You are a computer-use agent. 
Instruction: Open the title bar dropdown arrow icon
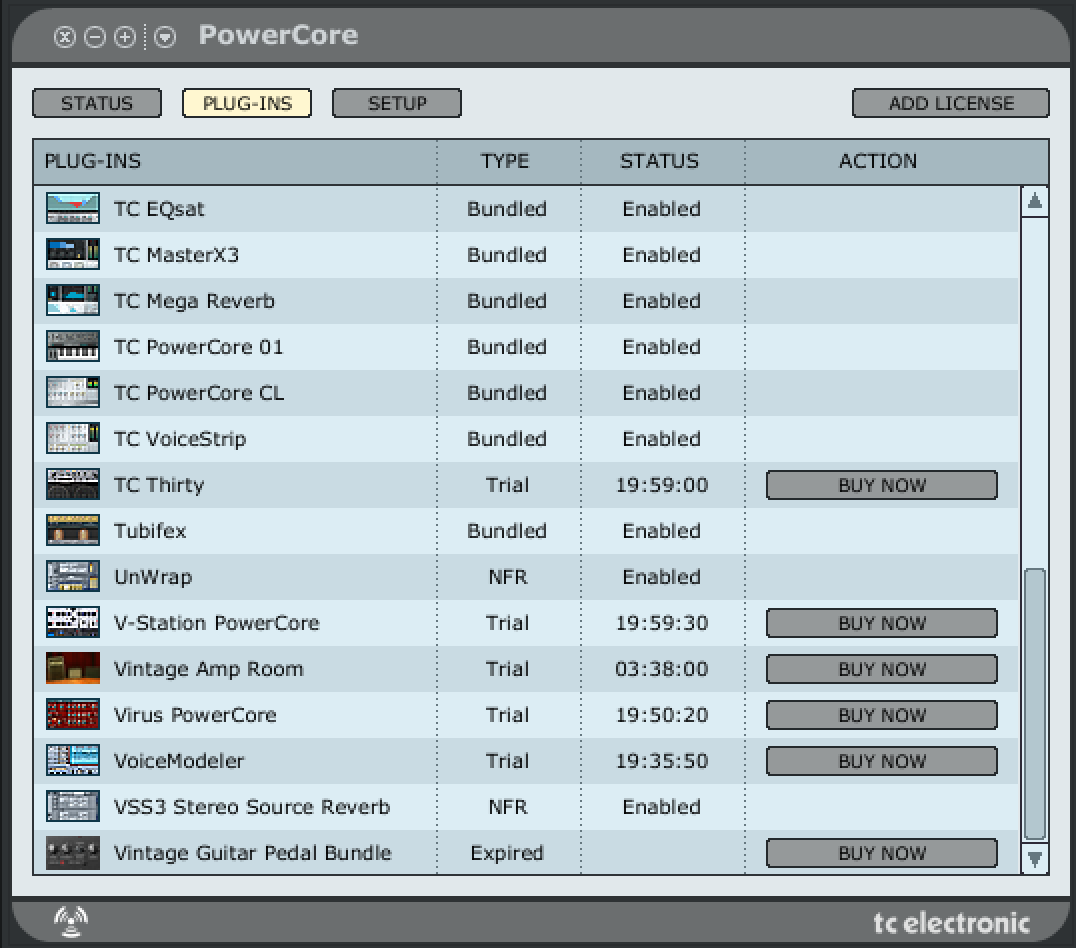[165, 36]
